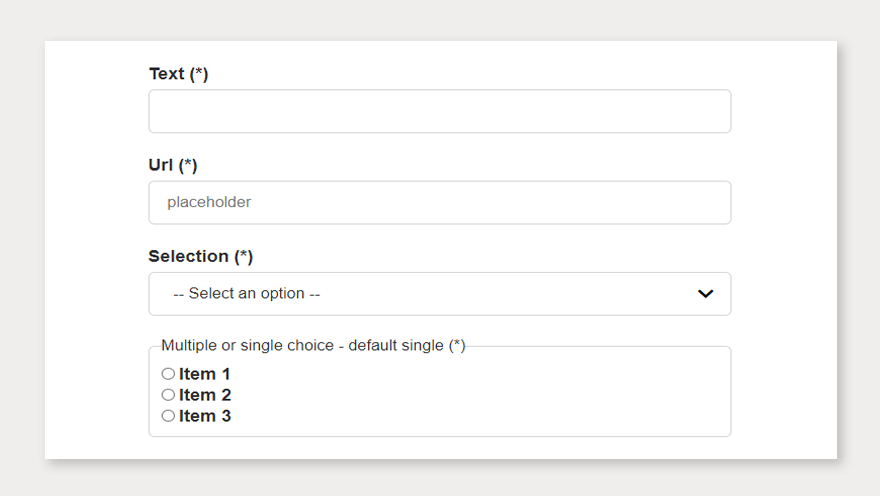The height and width of the screenshot is (496, 880).
Task: Click the 'Url (*)' field label
Action: click(x=172, y=165)
